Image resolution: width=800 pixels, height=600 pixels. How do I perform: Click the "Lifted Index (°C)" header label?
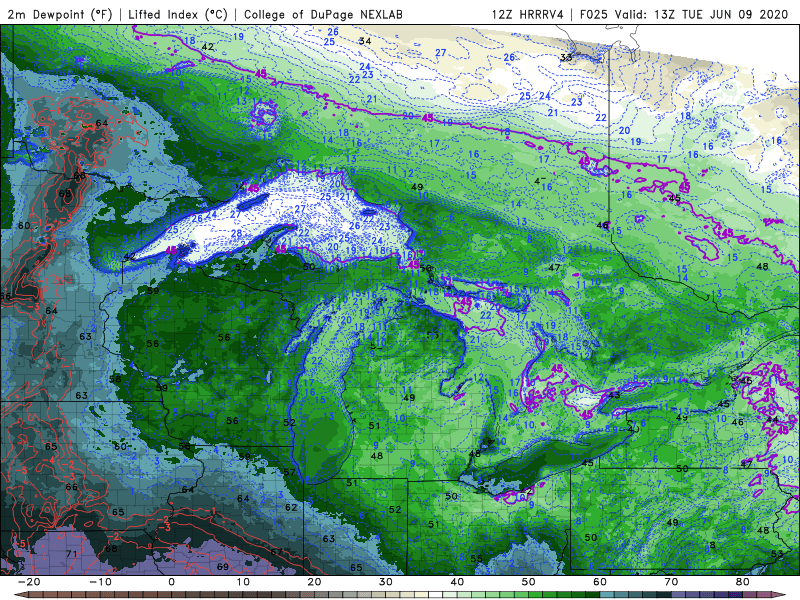(x=178, y=14)
